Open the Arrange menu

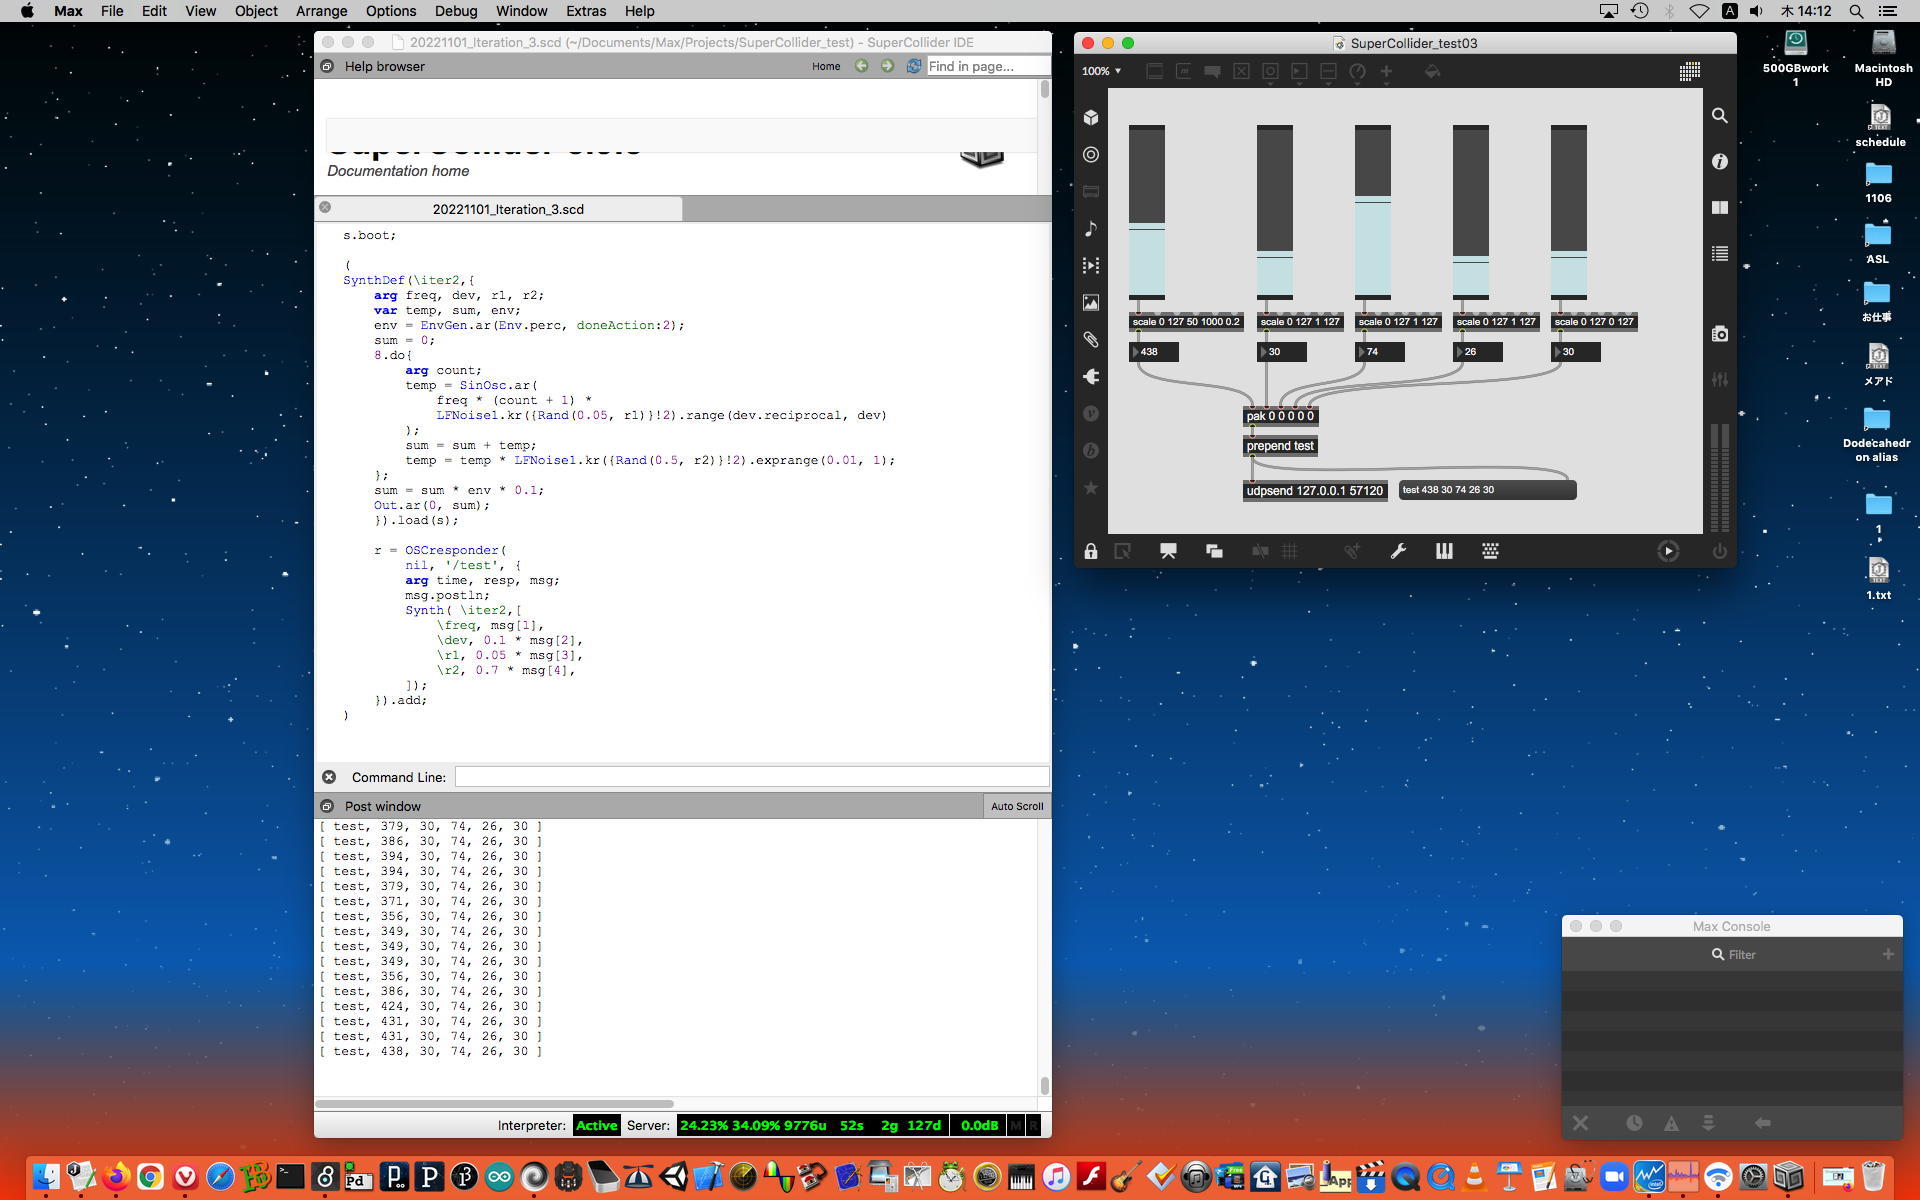(x=321, y=11)
